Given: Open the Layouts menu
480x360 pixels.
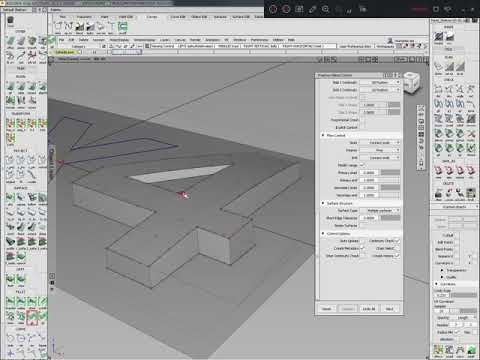Looking at the screenshot, I should tap(98, 40).
